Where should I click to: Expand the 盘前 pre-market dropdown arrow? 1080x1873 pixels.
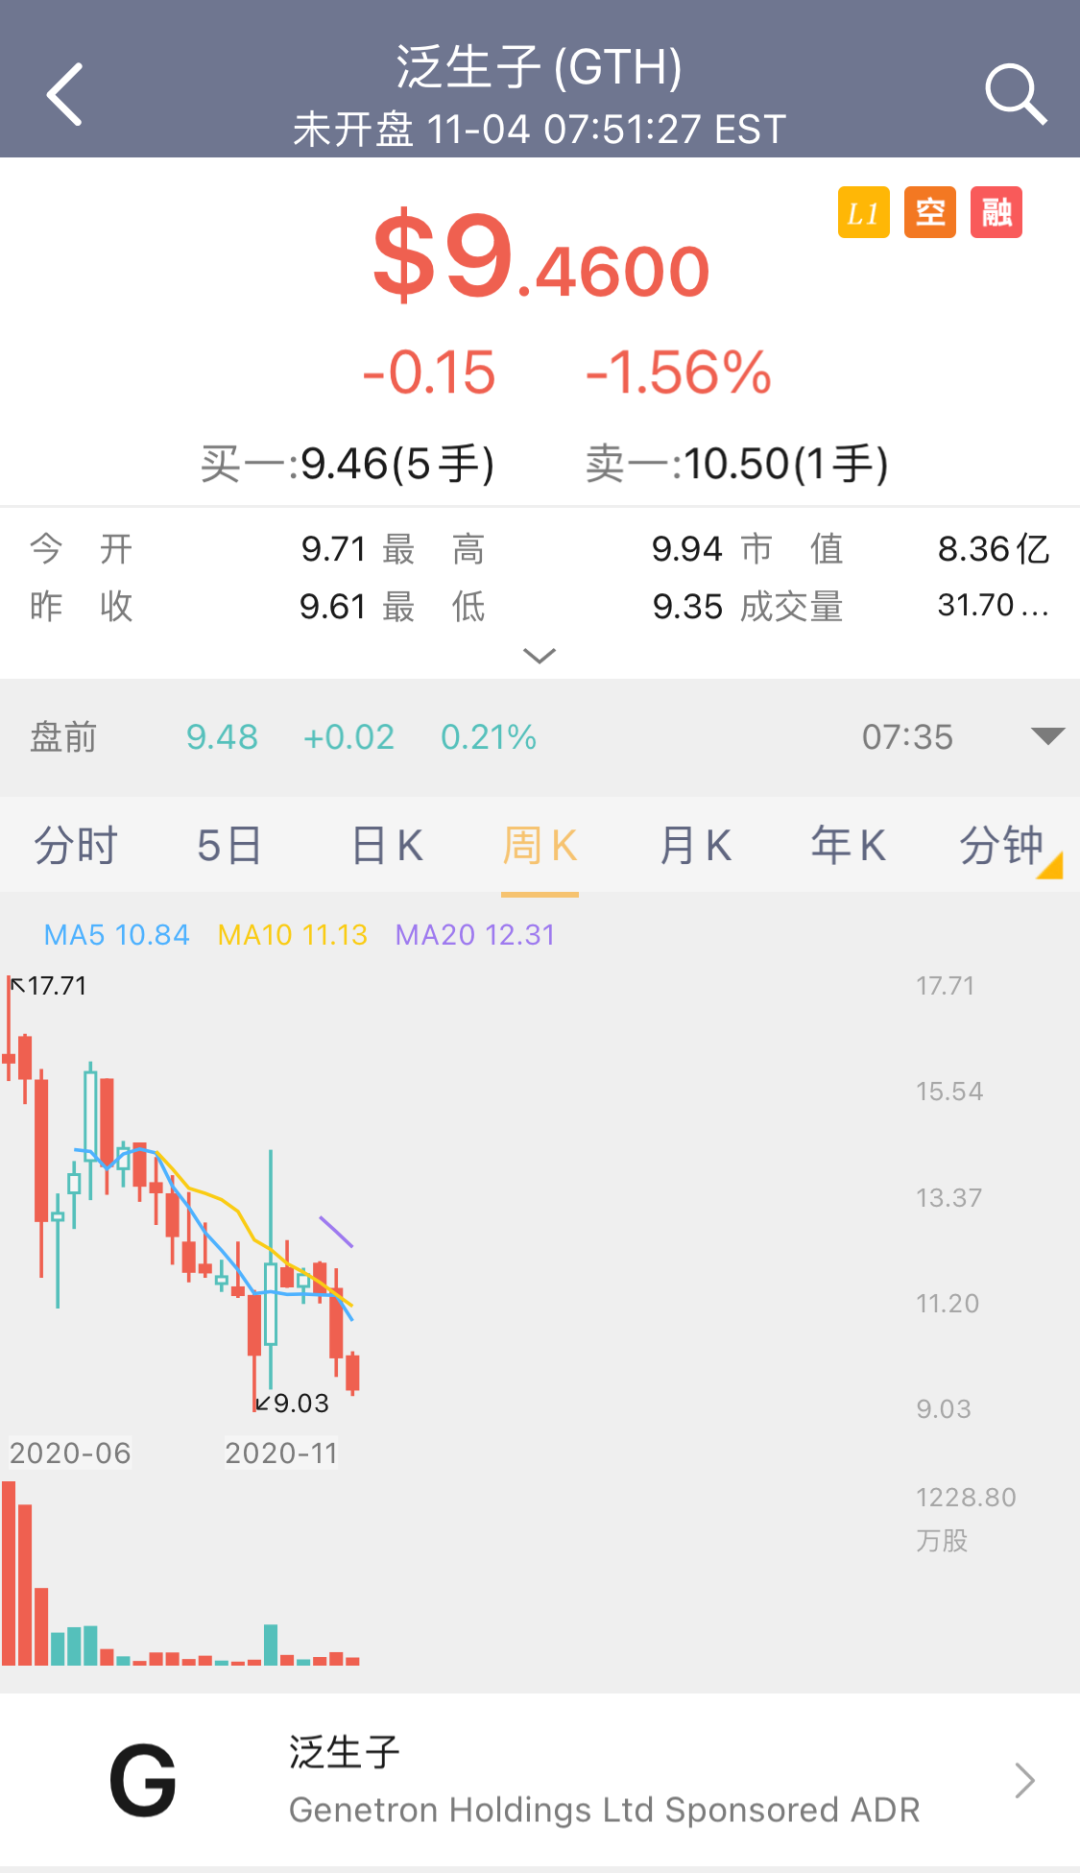1047,737
